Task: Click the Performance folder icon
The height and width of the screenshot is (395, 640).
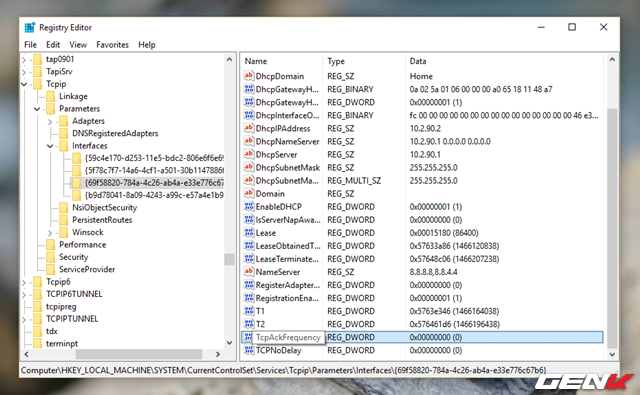Action: [51, 244]
